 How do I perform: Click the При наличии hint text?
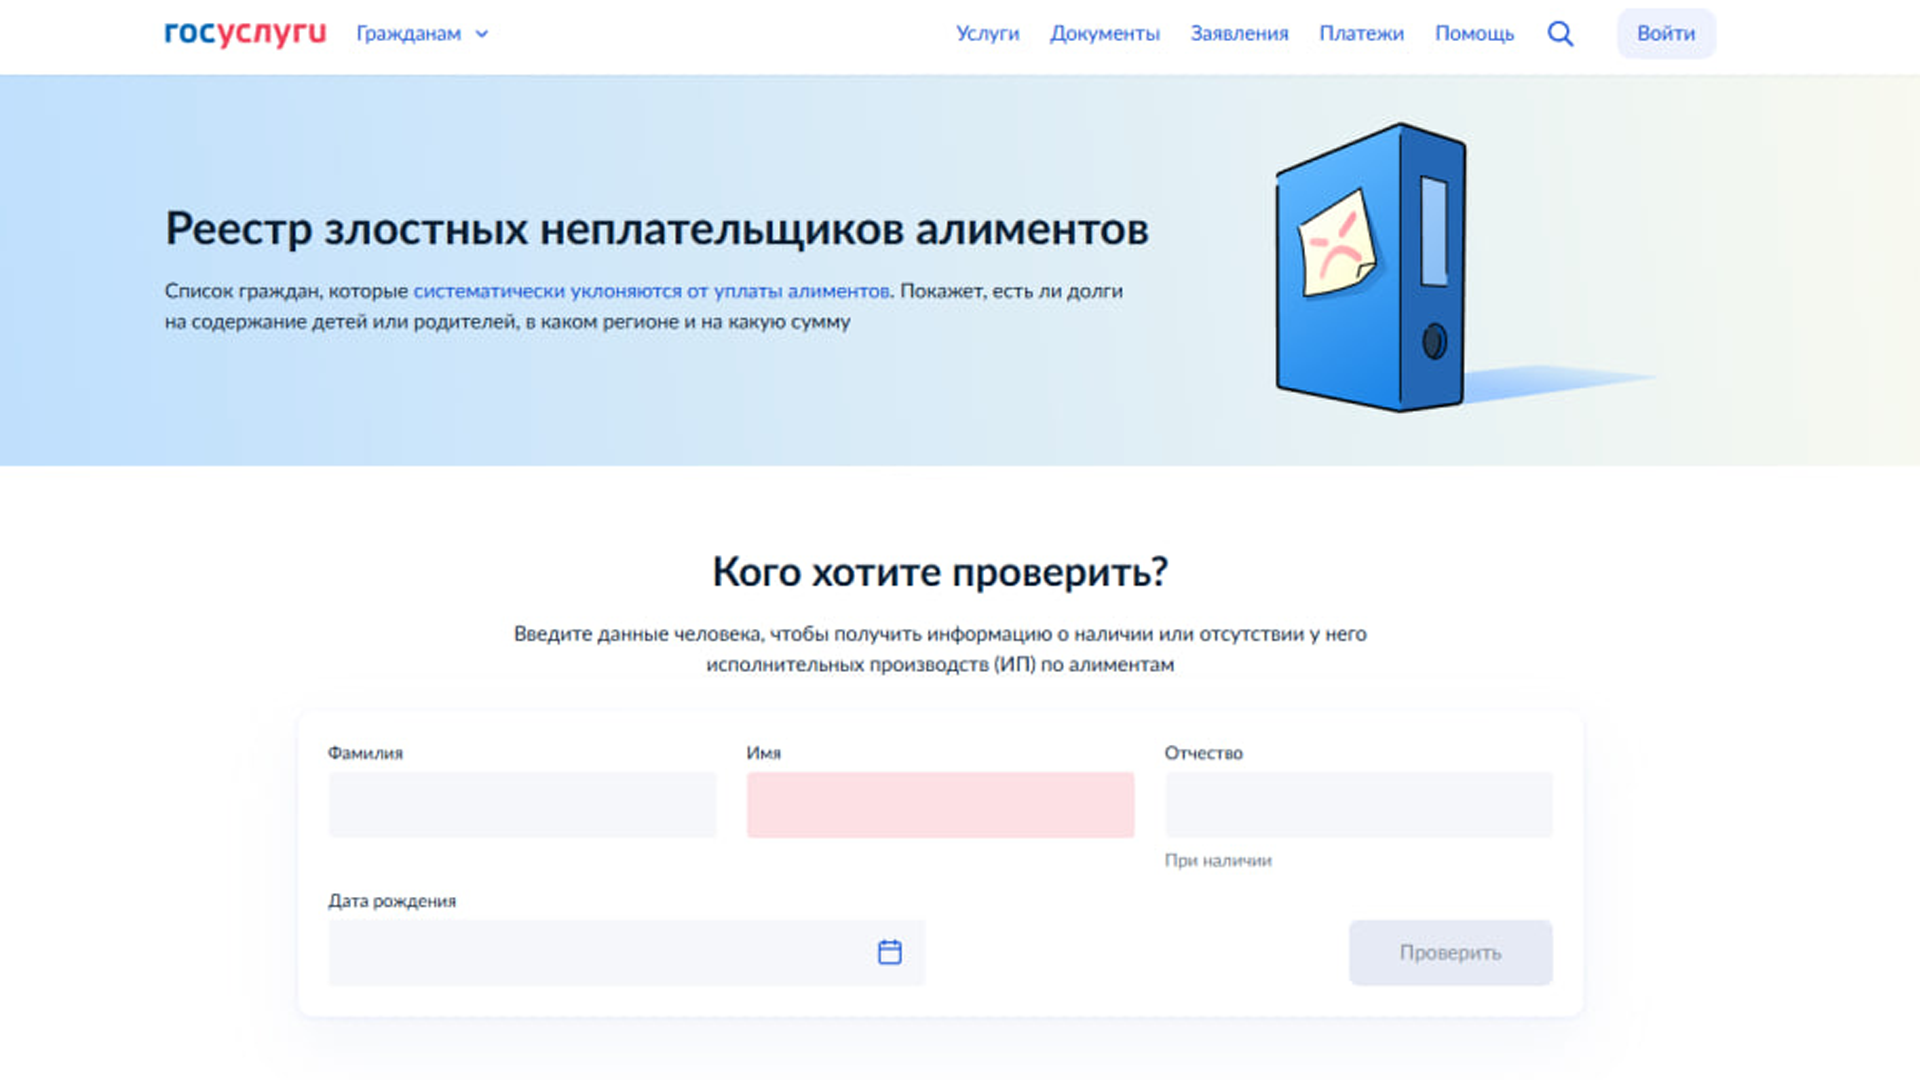pyautogui.click(x=1218, y=860)
